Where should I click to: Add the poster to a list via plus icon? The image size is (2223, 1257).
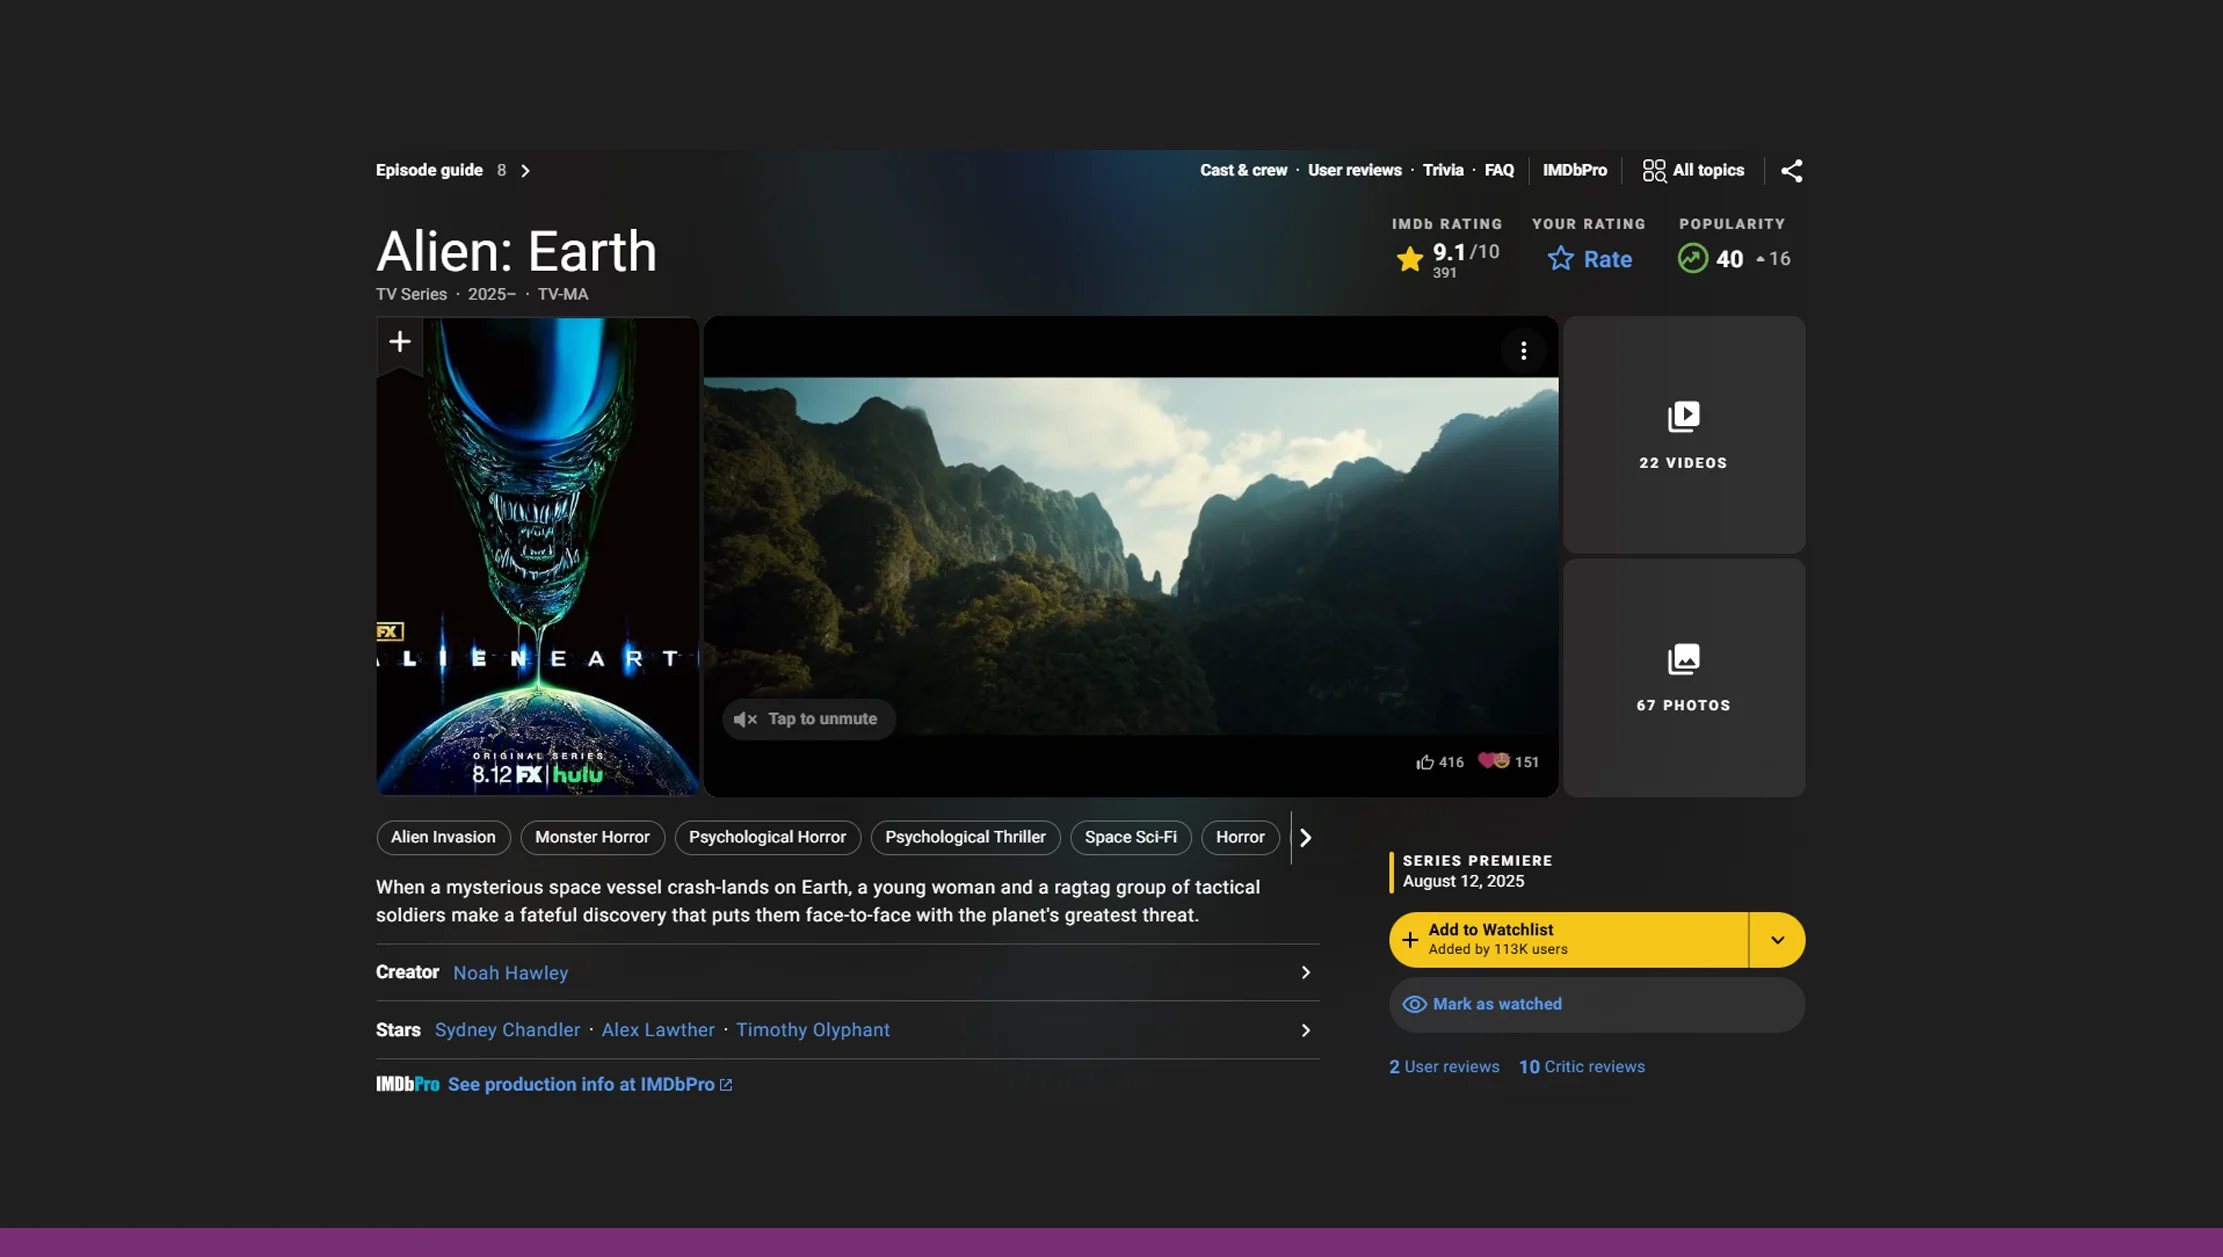399,341
